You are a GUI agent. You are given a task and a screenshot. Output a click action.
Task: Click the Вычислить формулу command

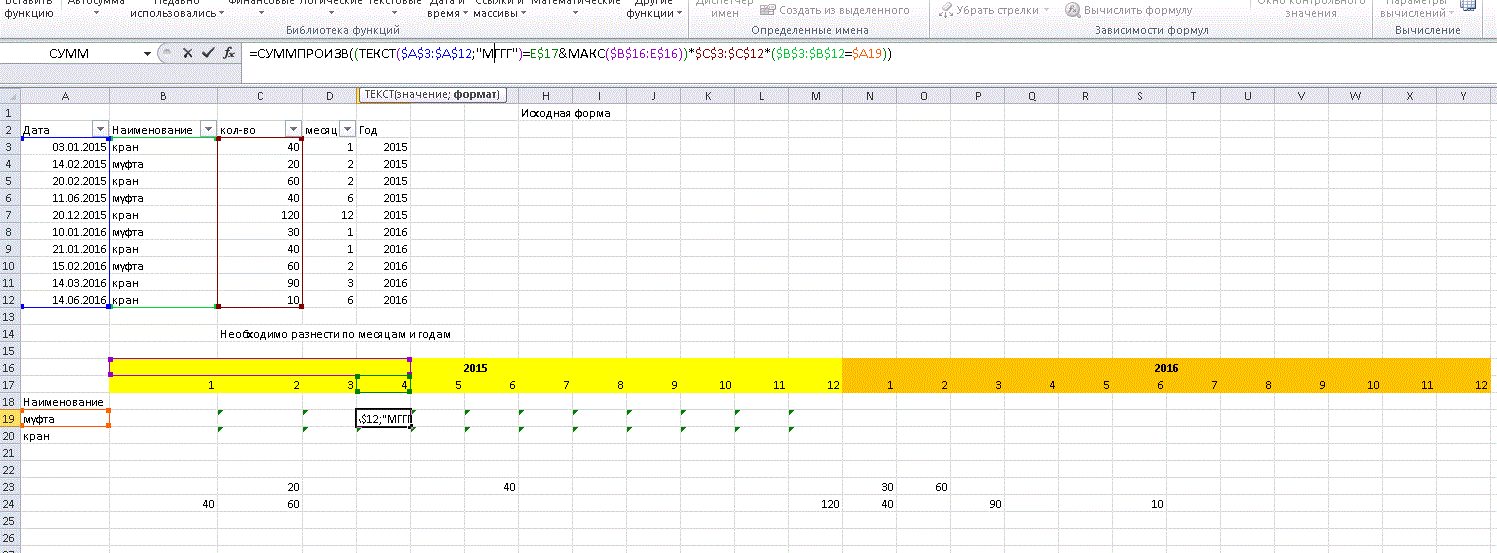(1129, 10)
